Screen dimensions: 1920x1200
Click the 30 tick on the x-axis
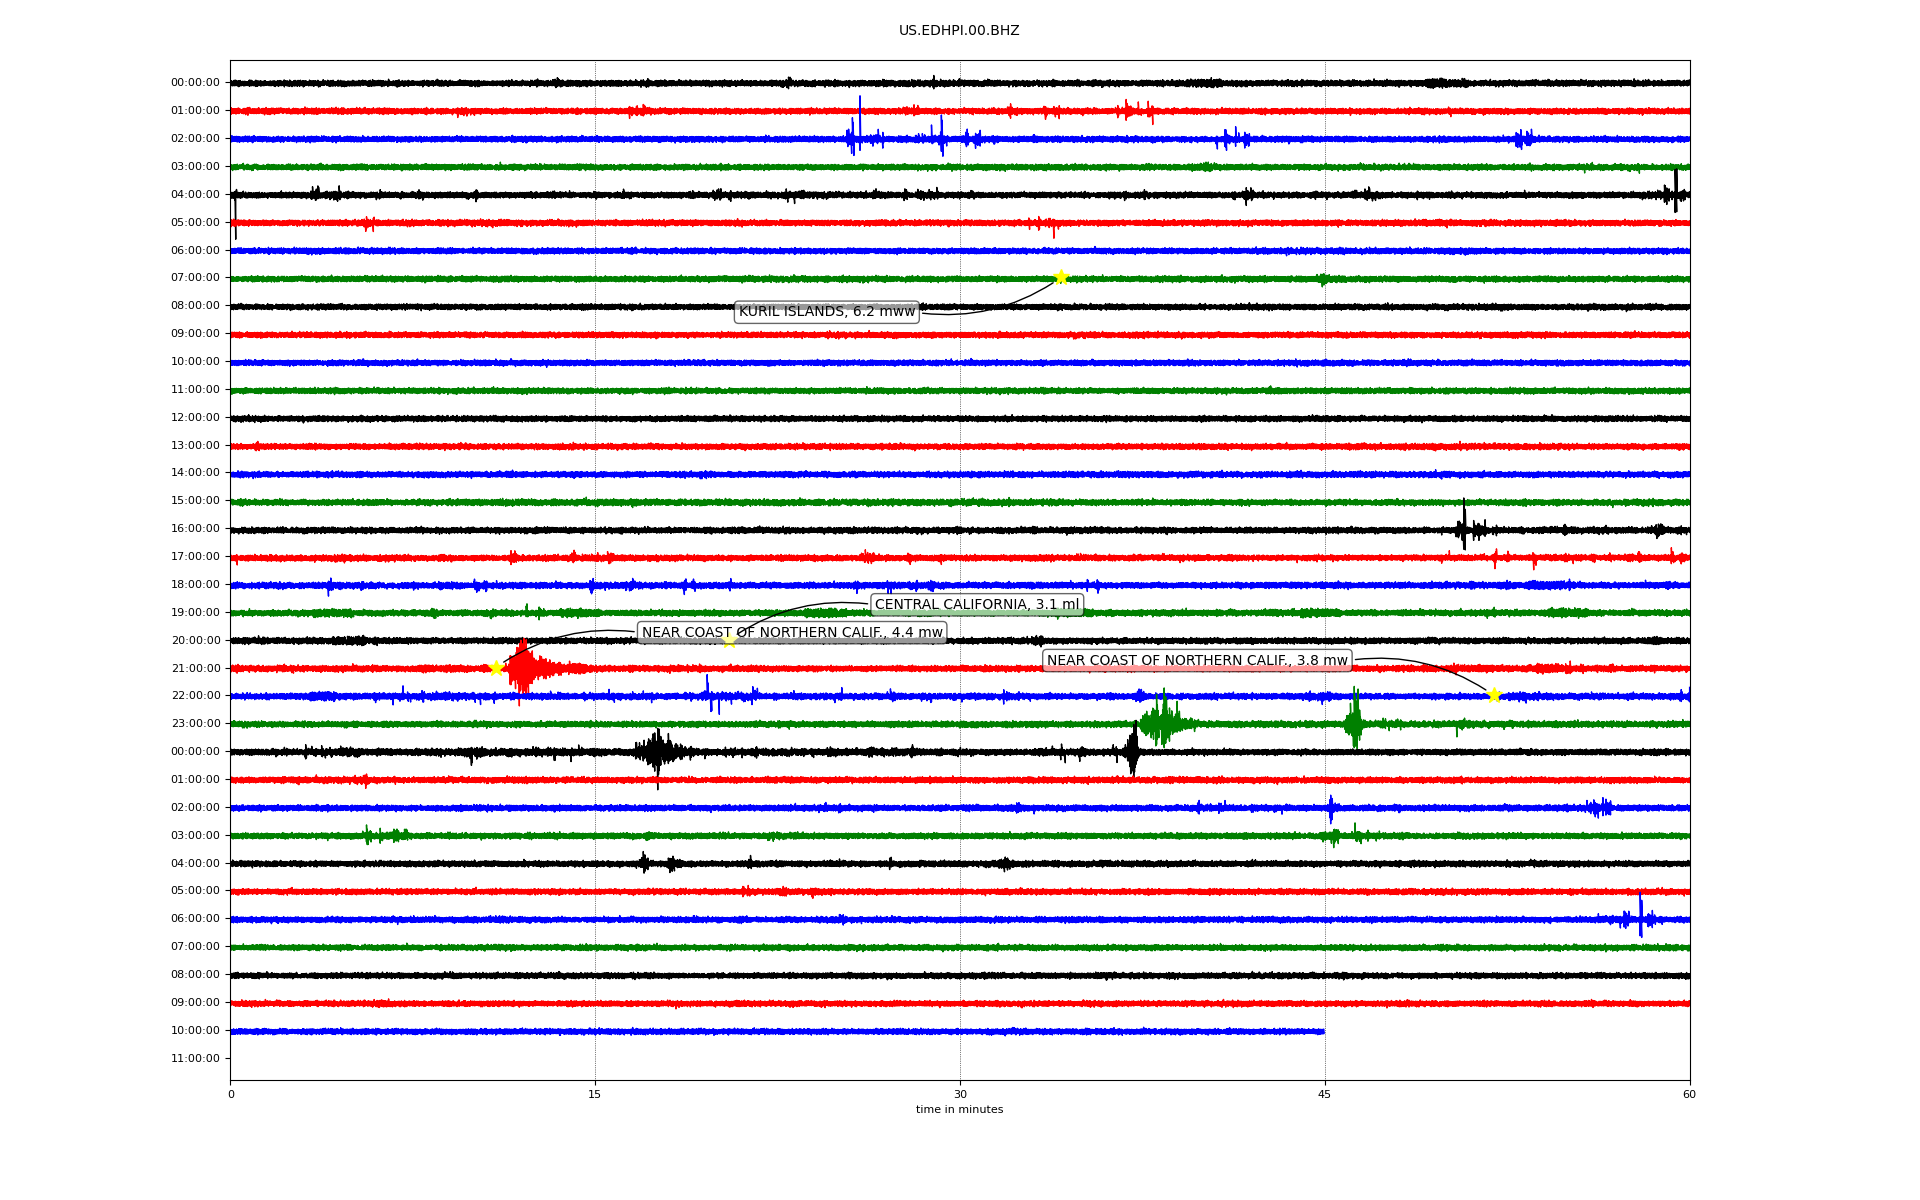tap(960, 1094)
